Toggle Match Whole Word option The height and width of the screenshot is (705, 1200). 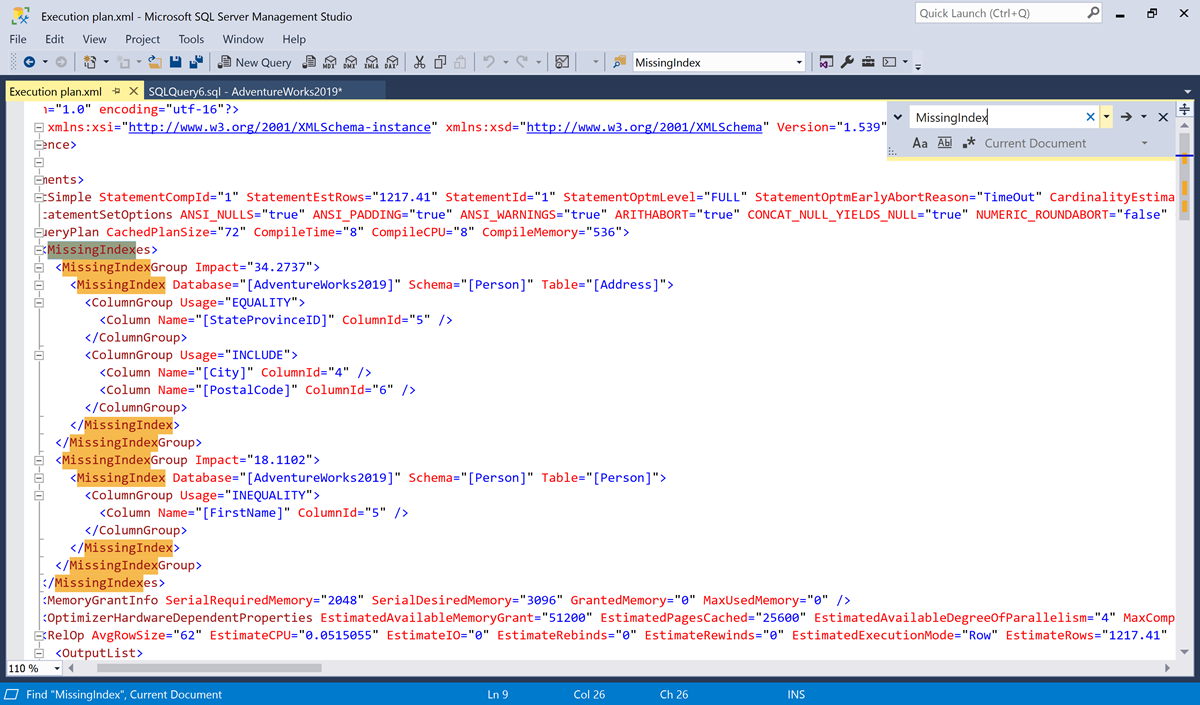tap(945, 143)
